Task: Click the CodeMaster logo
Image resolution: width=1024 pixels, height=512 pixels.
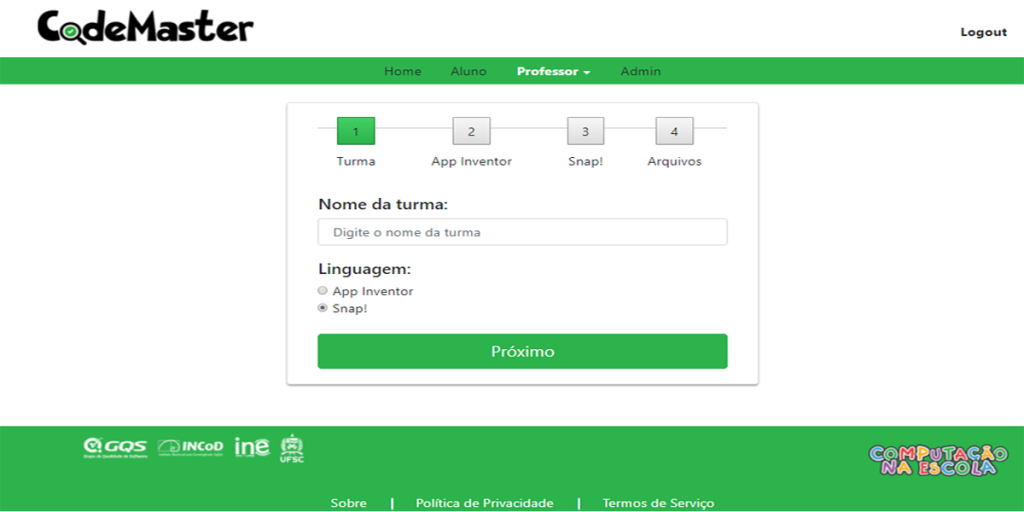Action: click(x=145, y=28)
